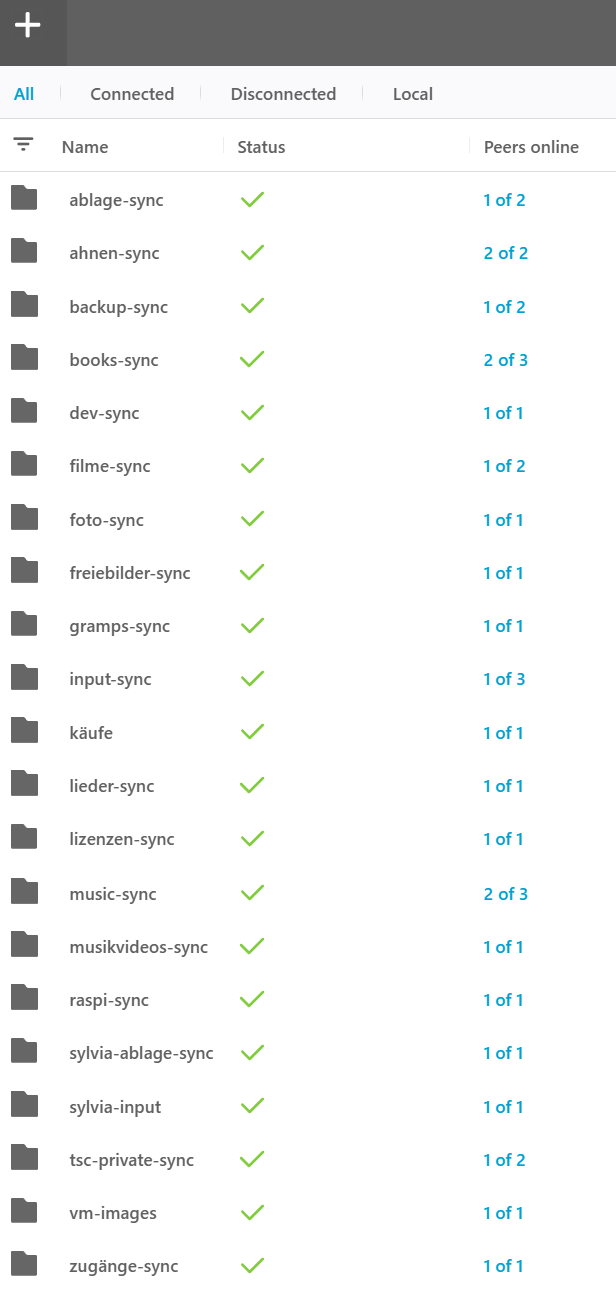Click the ablage-sync folder icon
Screen dimensions: 616x1289
[x=24, y=199]
